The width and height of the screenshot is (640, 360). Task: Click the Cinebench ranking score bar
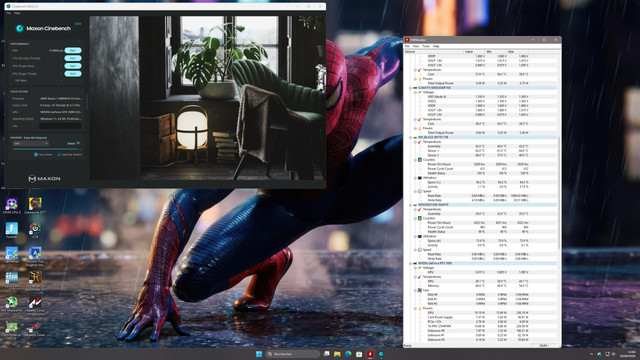click(46, 149)
